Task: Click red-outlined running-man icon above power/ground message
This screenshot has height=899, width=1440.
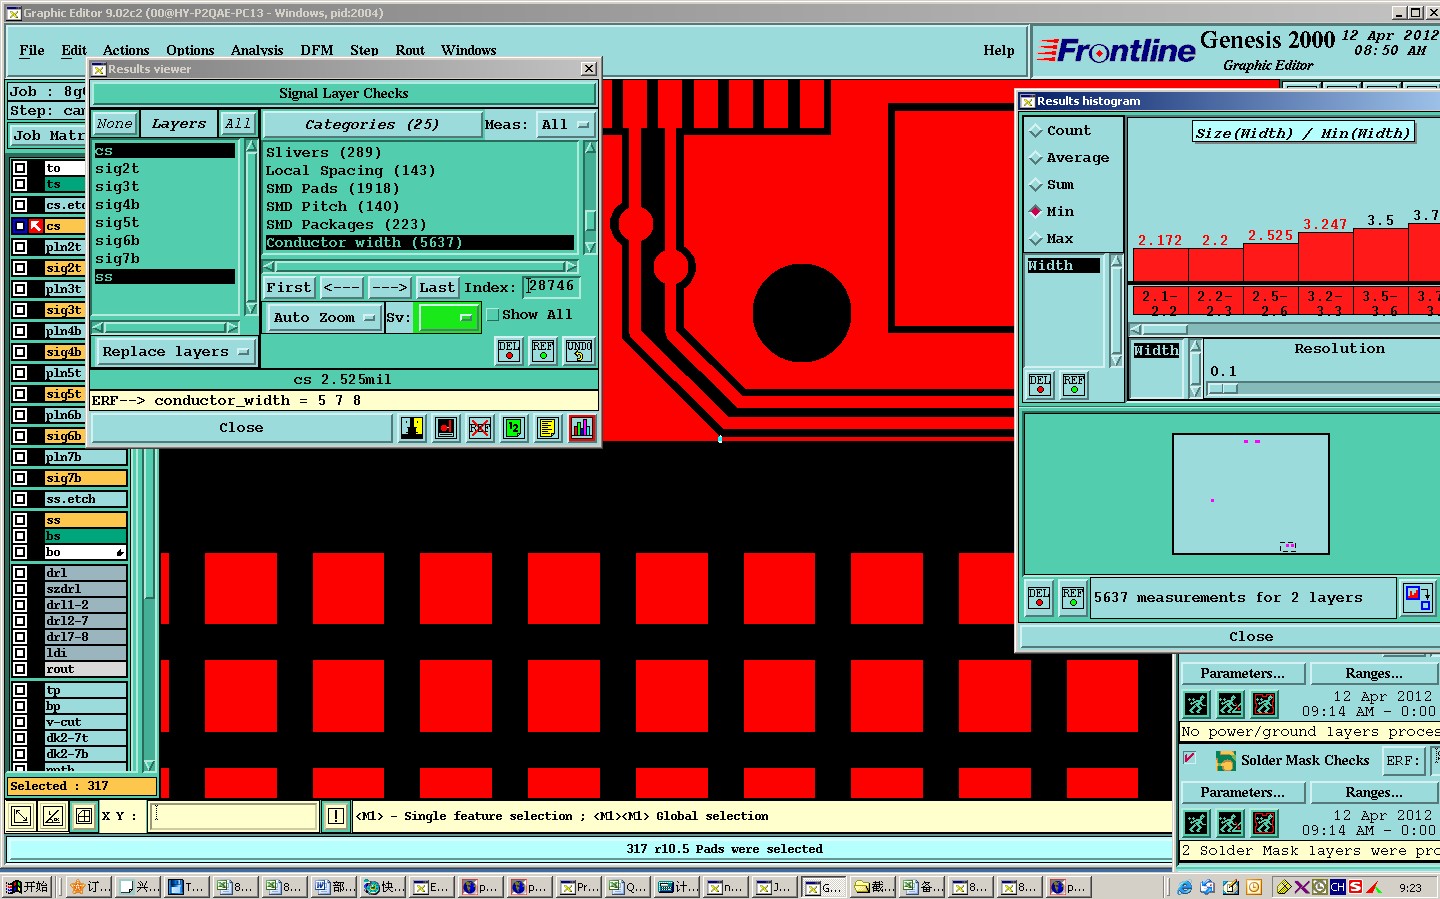Action: click(1265, 704)
